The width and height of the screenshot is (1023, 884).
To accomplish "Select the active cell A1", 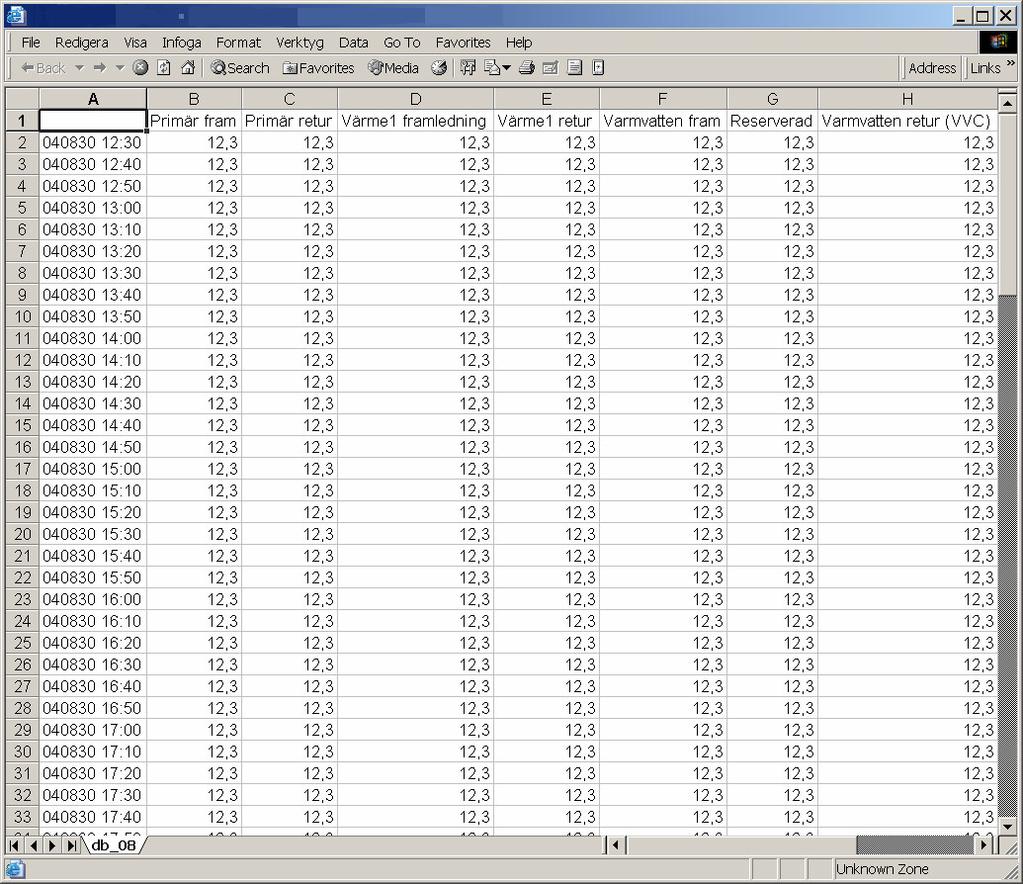I will pyautogui.click(x=93, y=121).
